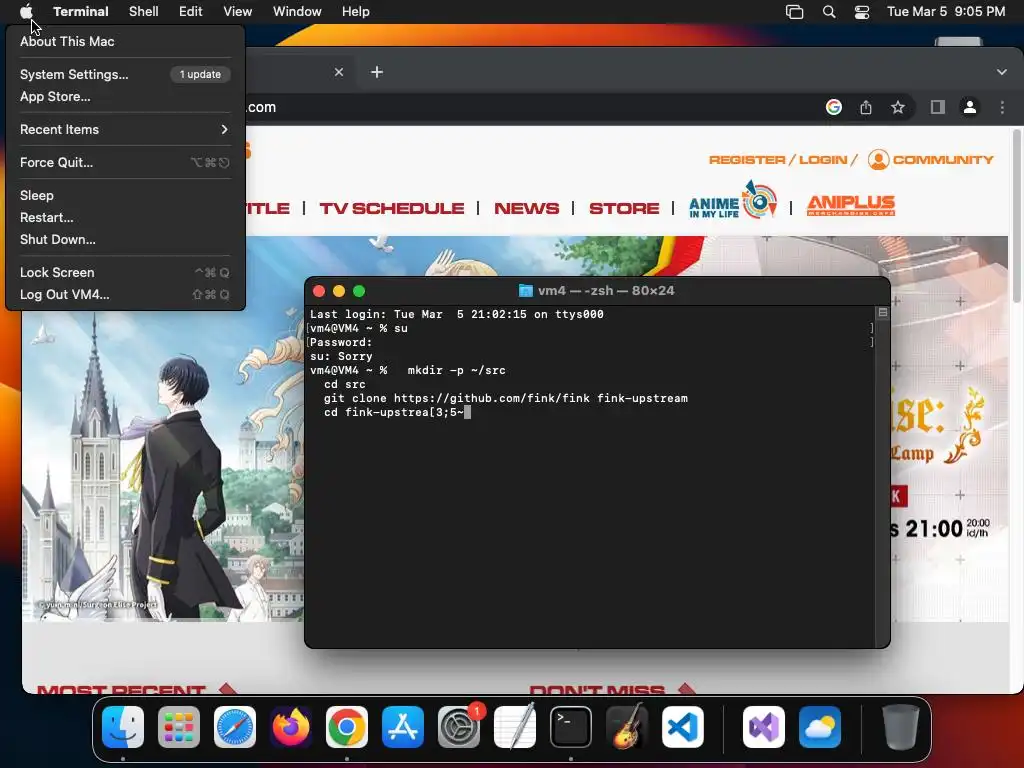1024x768 pixels.
Task: Open the Trash in the Dock
Action: [x=901, y=727]
